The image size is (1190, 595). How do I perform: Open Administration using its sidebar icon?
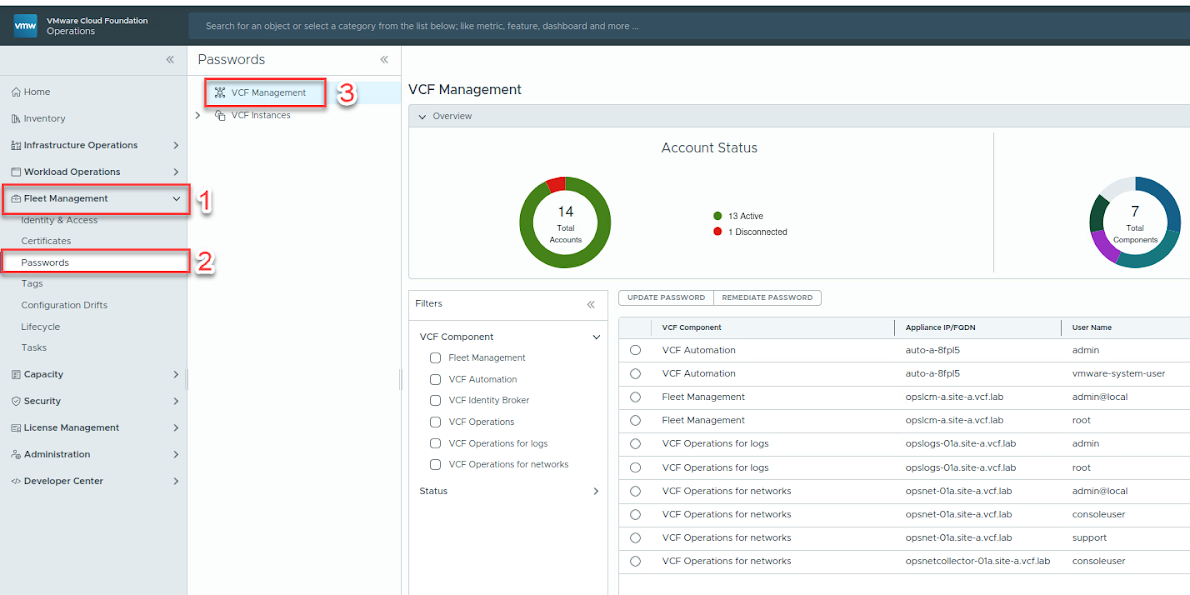15,454
